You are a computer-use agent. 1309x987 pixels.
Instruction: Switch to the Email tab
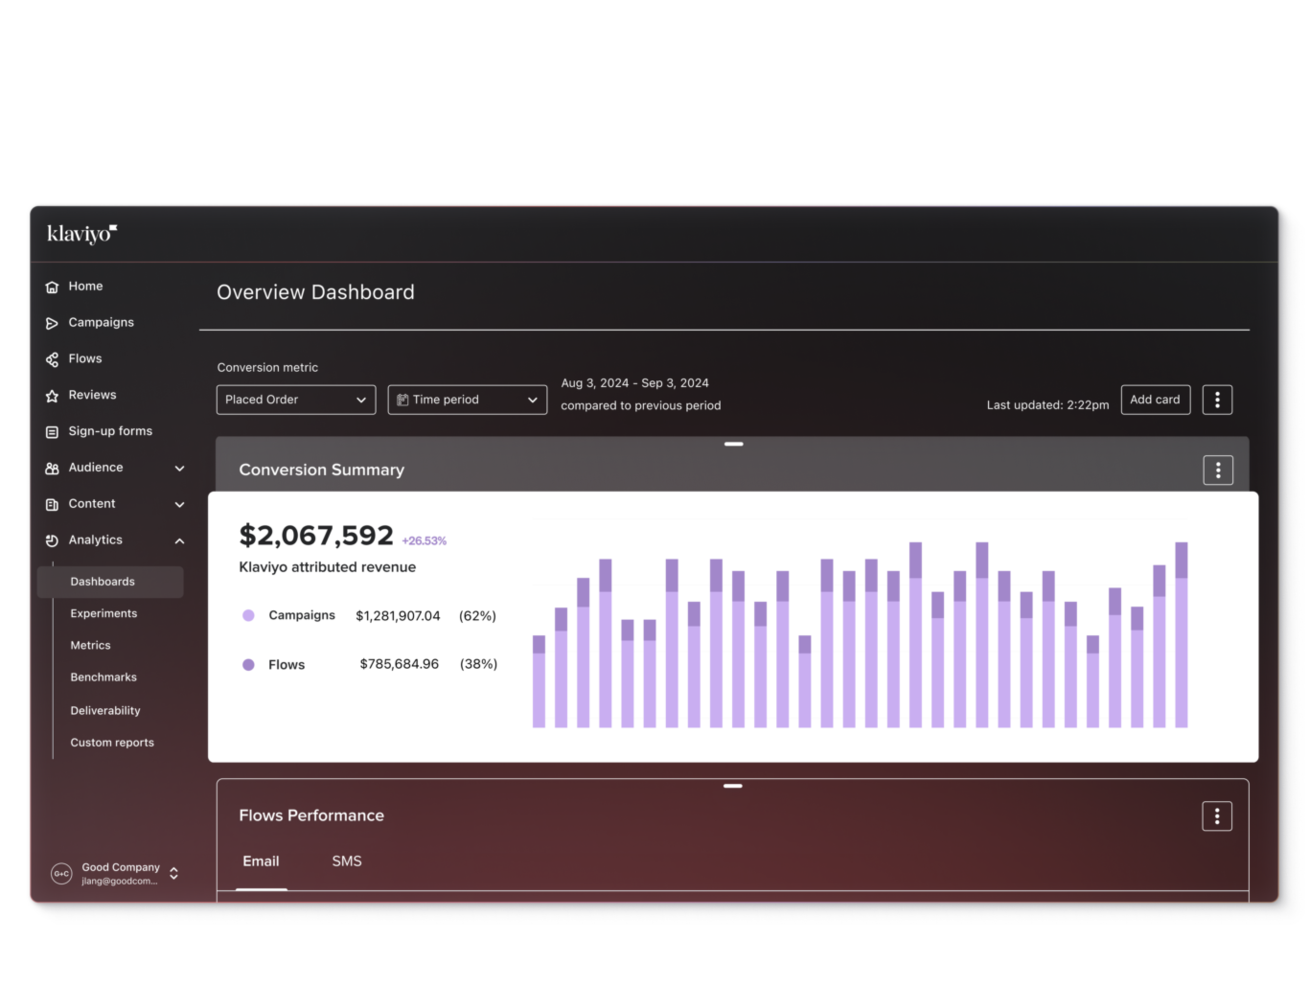click(261, 861)
